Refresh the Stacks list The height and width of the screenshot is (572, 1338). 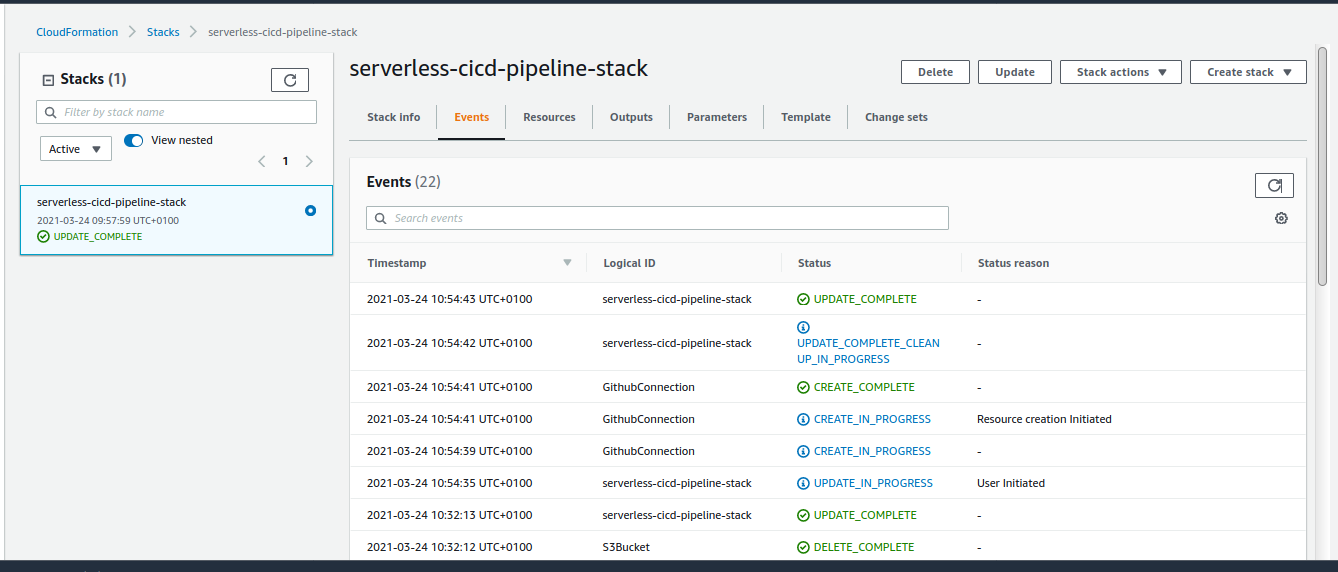tap(290, 80)
